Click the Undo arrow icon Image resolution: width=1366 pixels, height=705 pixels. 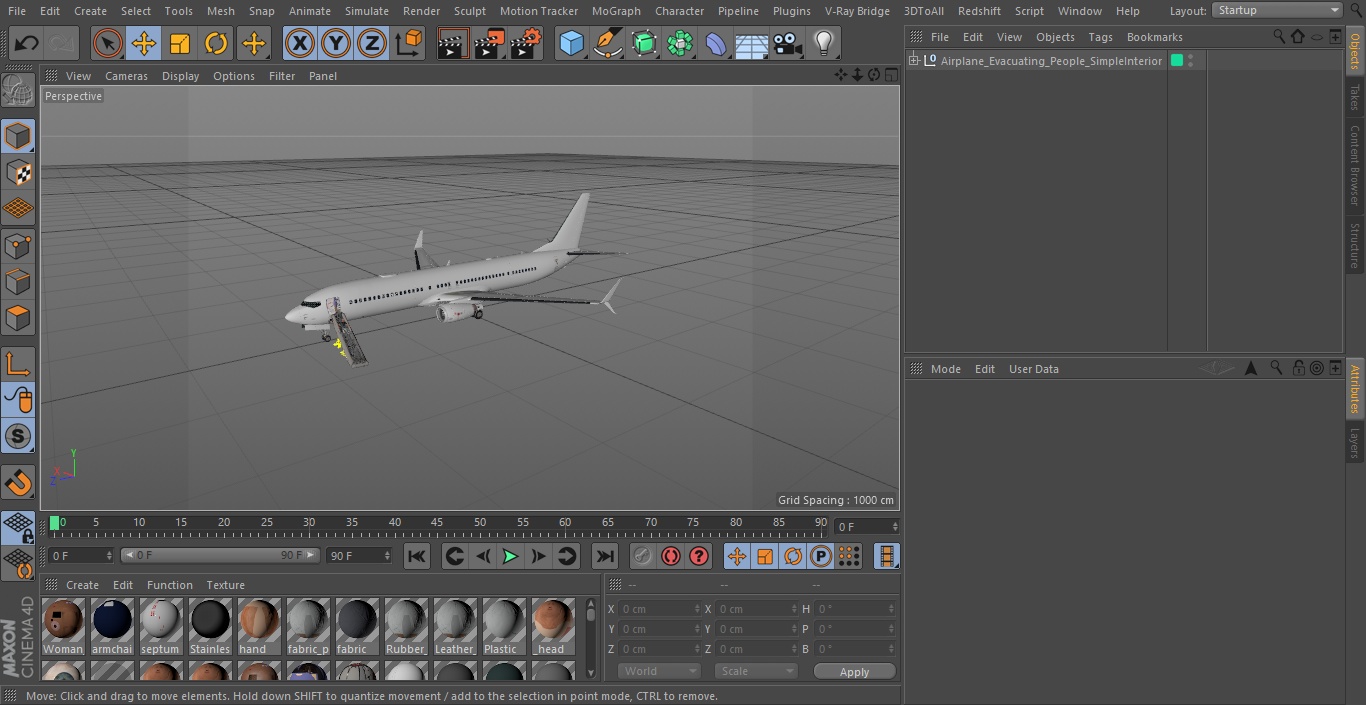(x=27, y=43)
